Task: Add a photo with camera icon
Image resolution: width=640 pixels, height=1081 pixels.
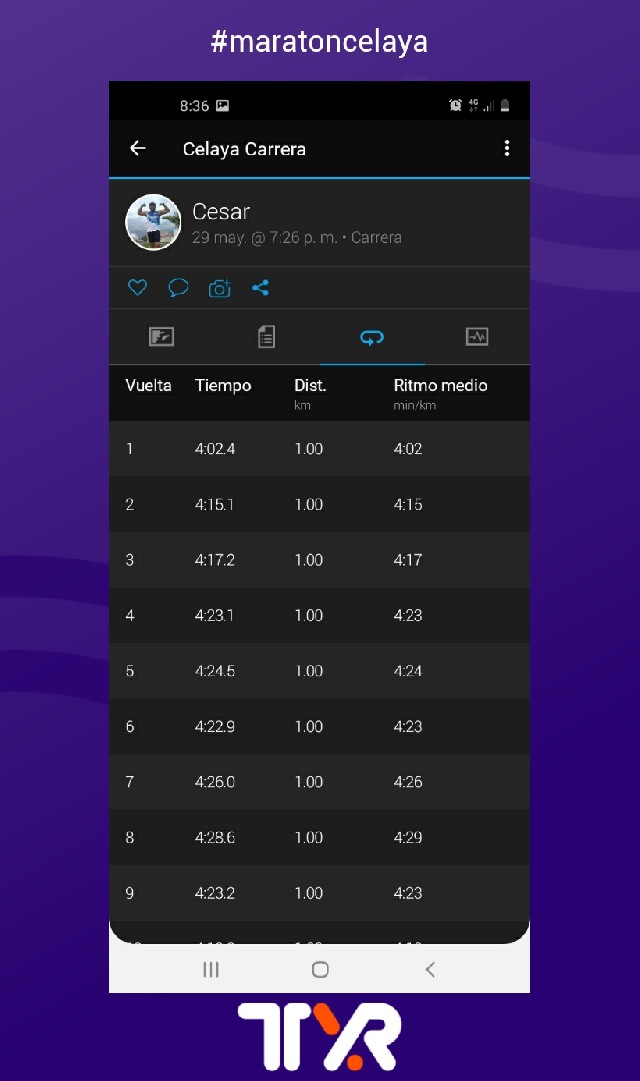Action: coord(219,288)
